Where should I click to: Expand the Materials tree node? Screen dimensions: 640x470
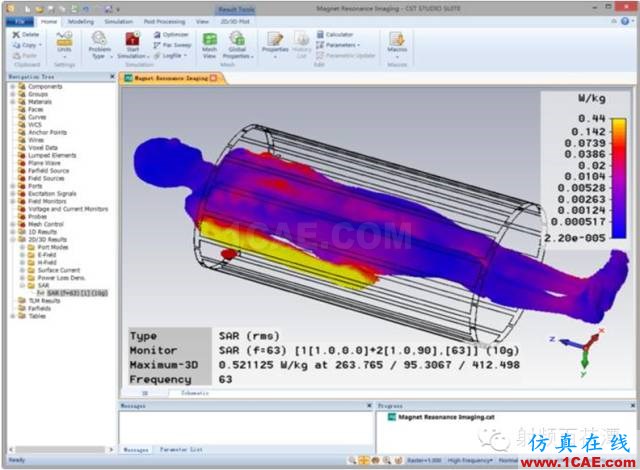click(x=12, y=102)
